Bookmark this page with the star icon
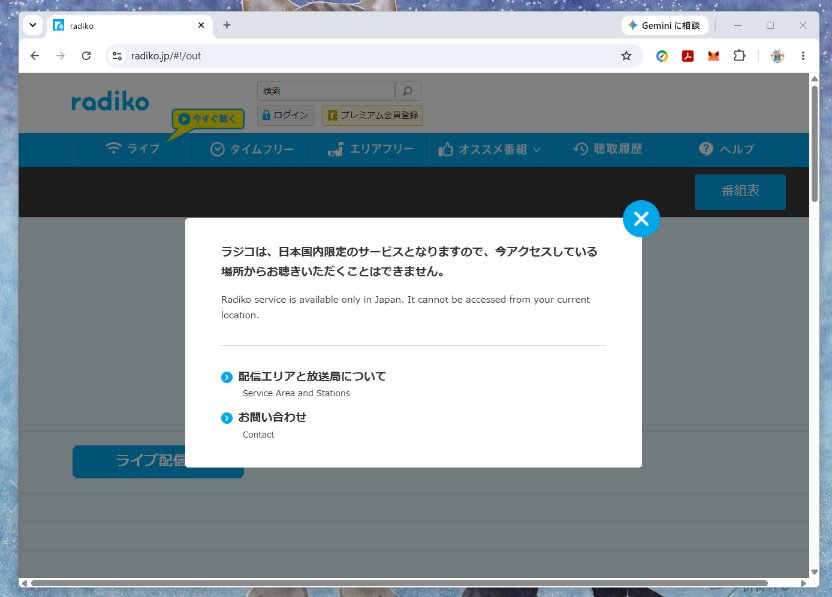The height and width of the screenshot is (597, 832). click(626, 56)
